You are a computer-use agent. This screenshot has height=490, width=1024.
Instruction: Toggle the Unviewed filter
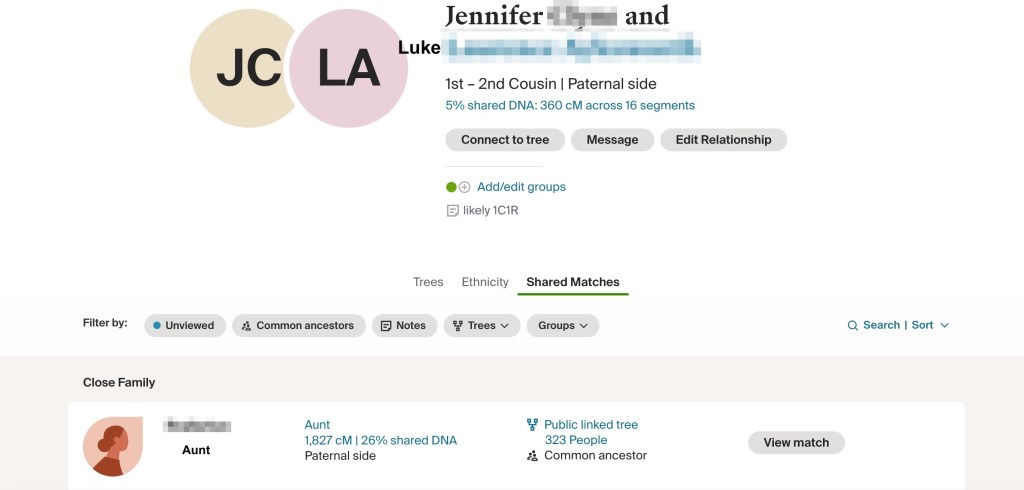tap(184, 326)
